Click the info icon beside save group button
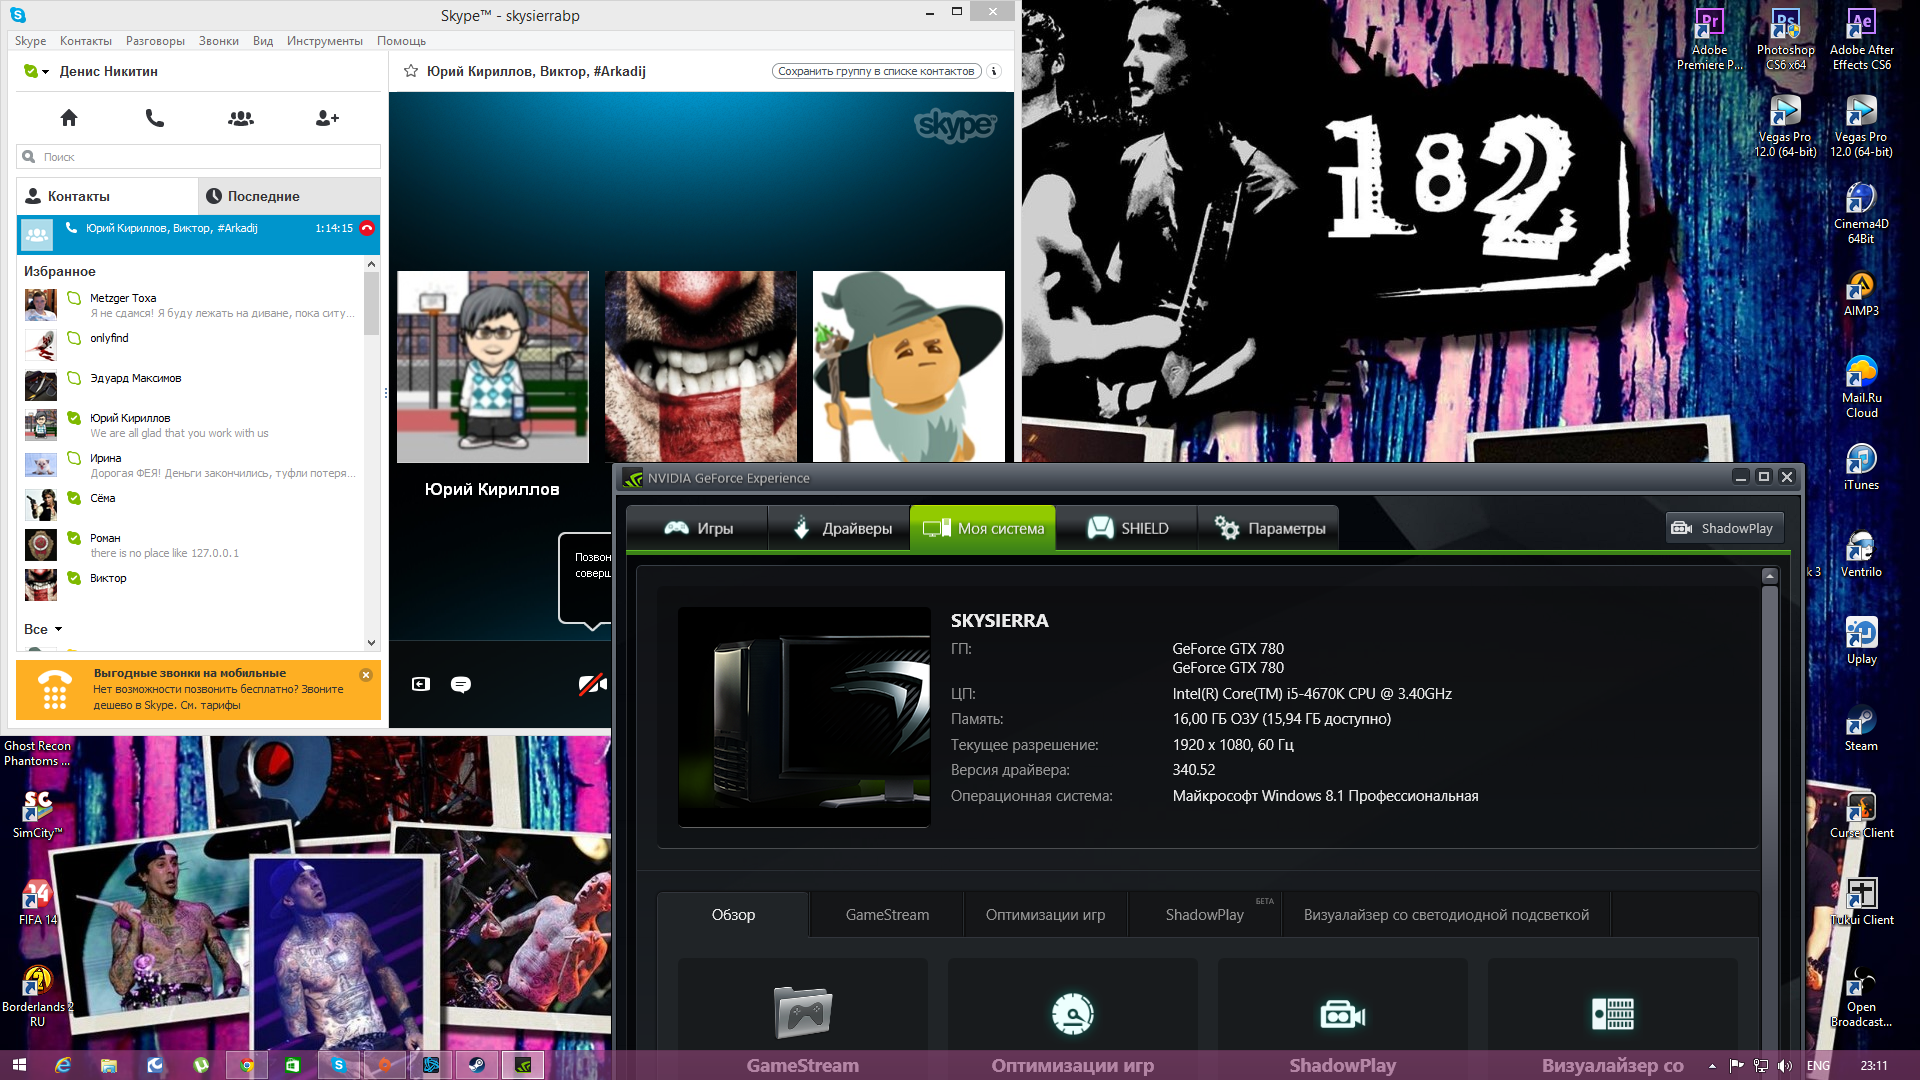 994,71
